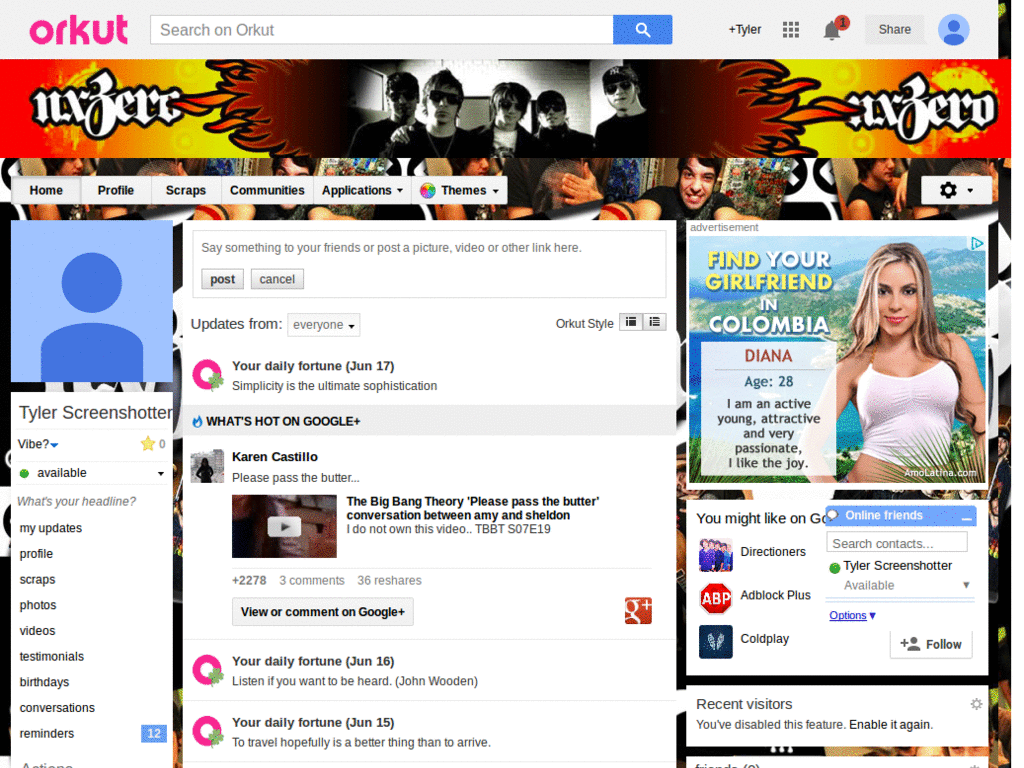Click the Search contacts field
This screenshot has width=1024, height=768.
tap(897, 543)
